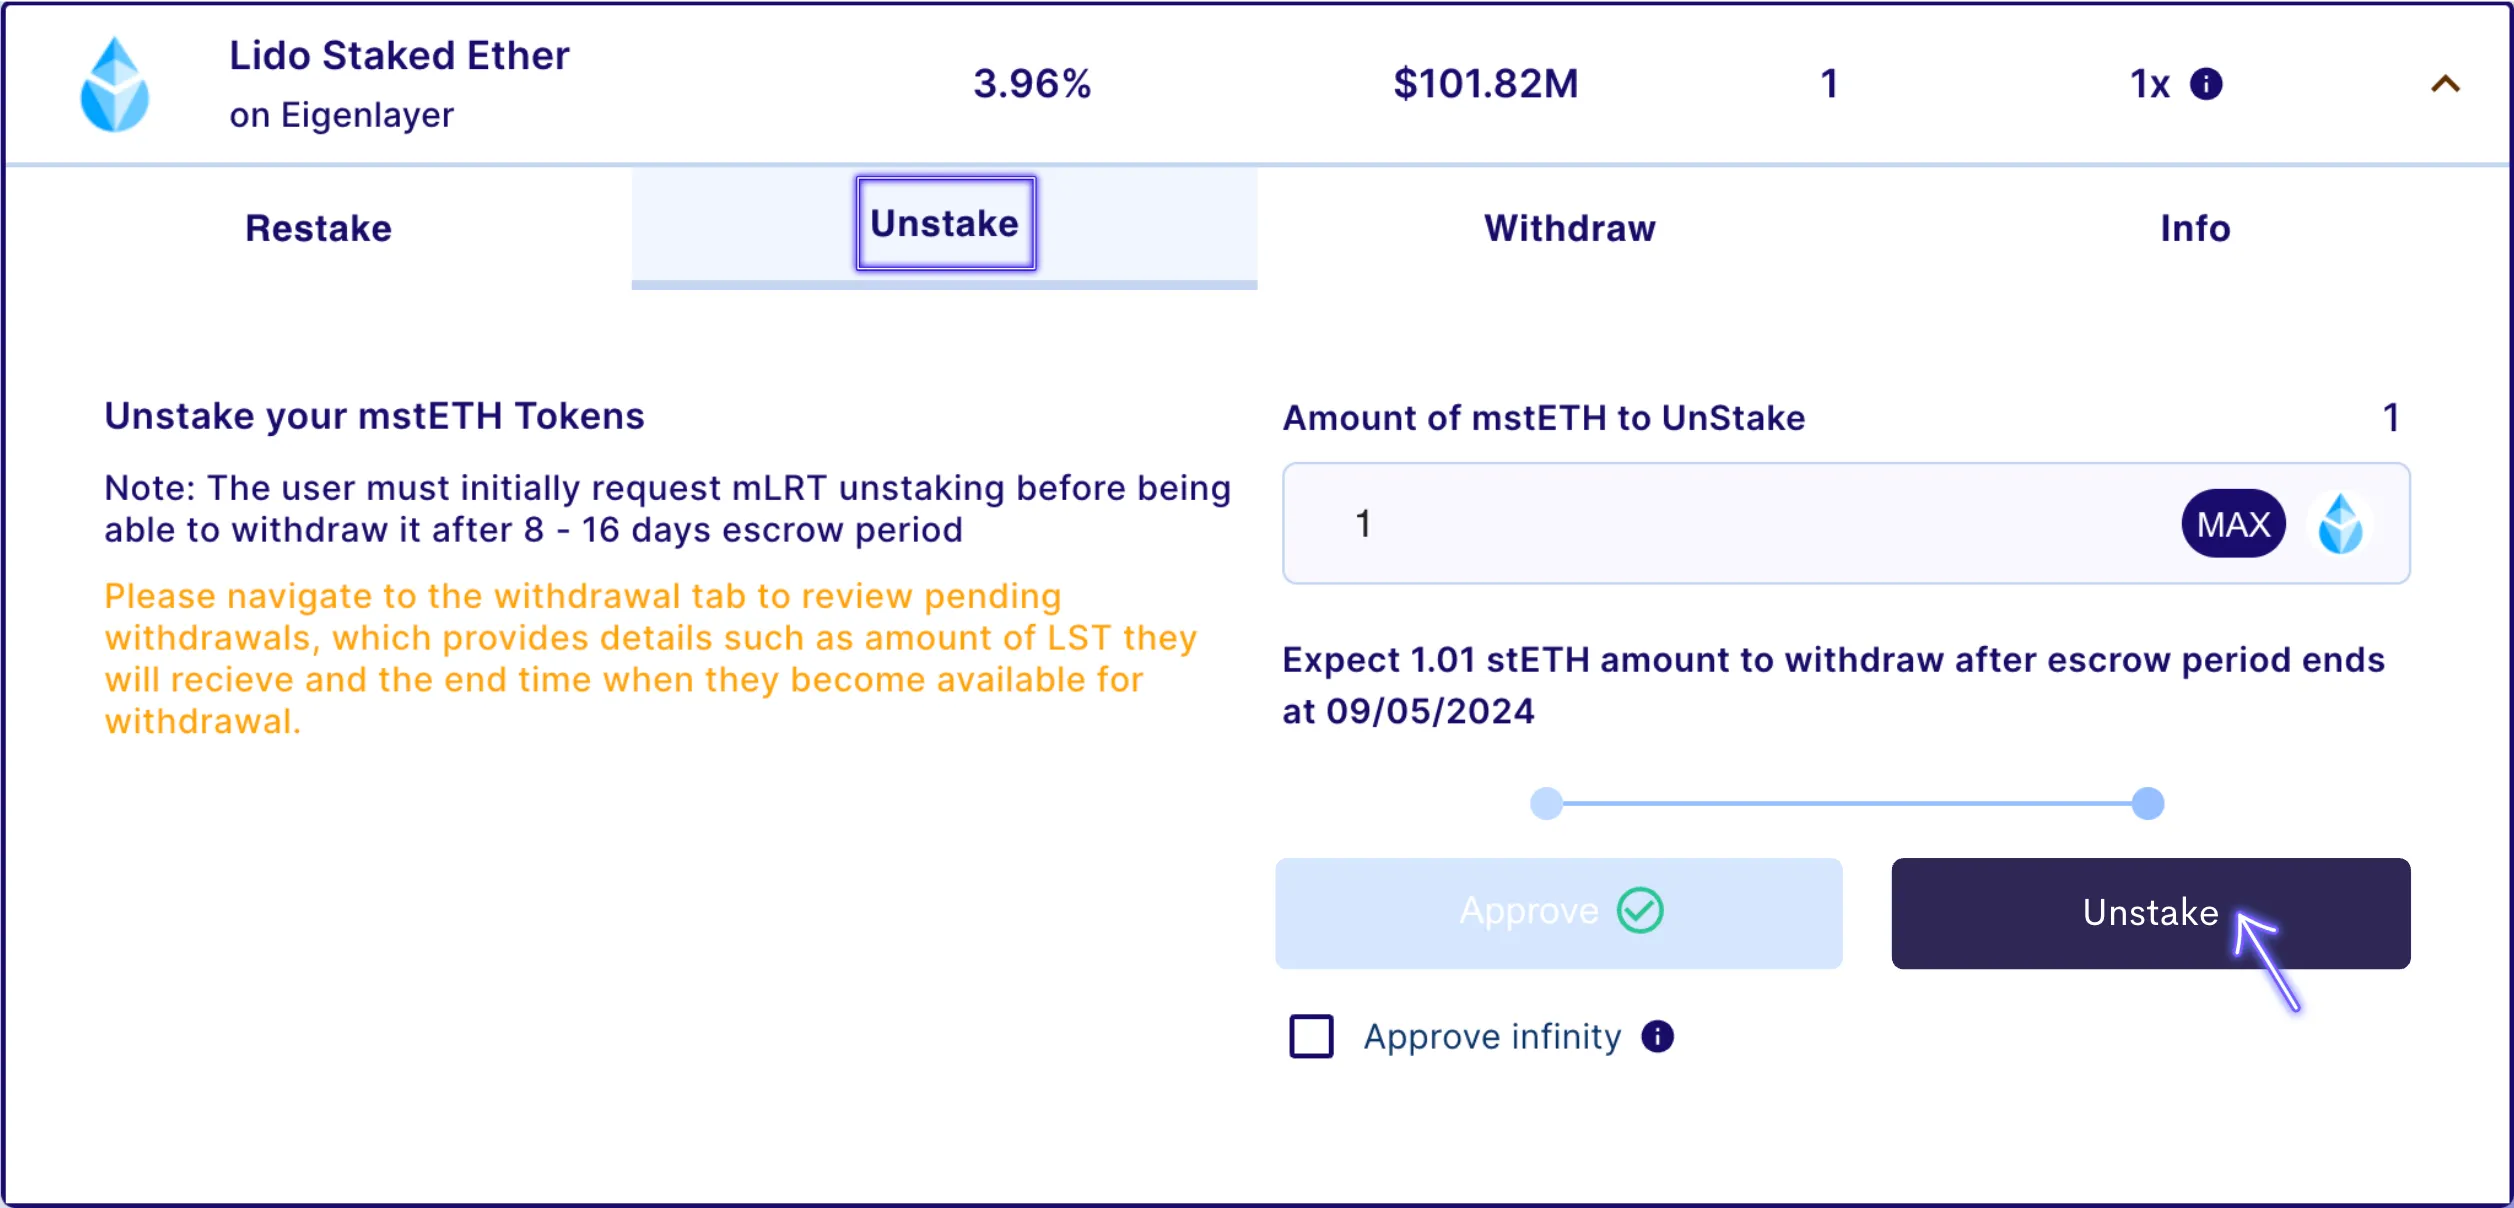
Task: Click the $101.82M TVL value
Action: 1486,84
